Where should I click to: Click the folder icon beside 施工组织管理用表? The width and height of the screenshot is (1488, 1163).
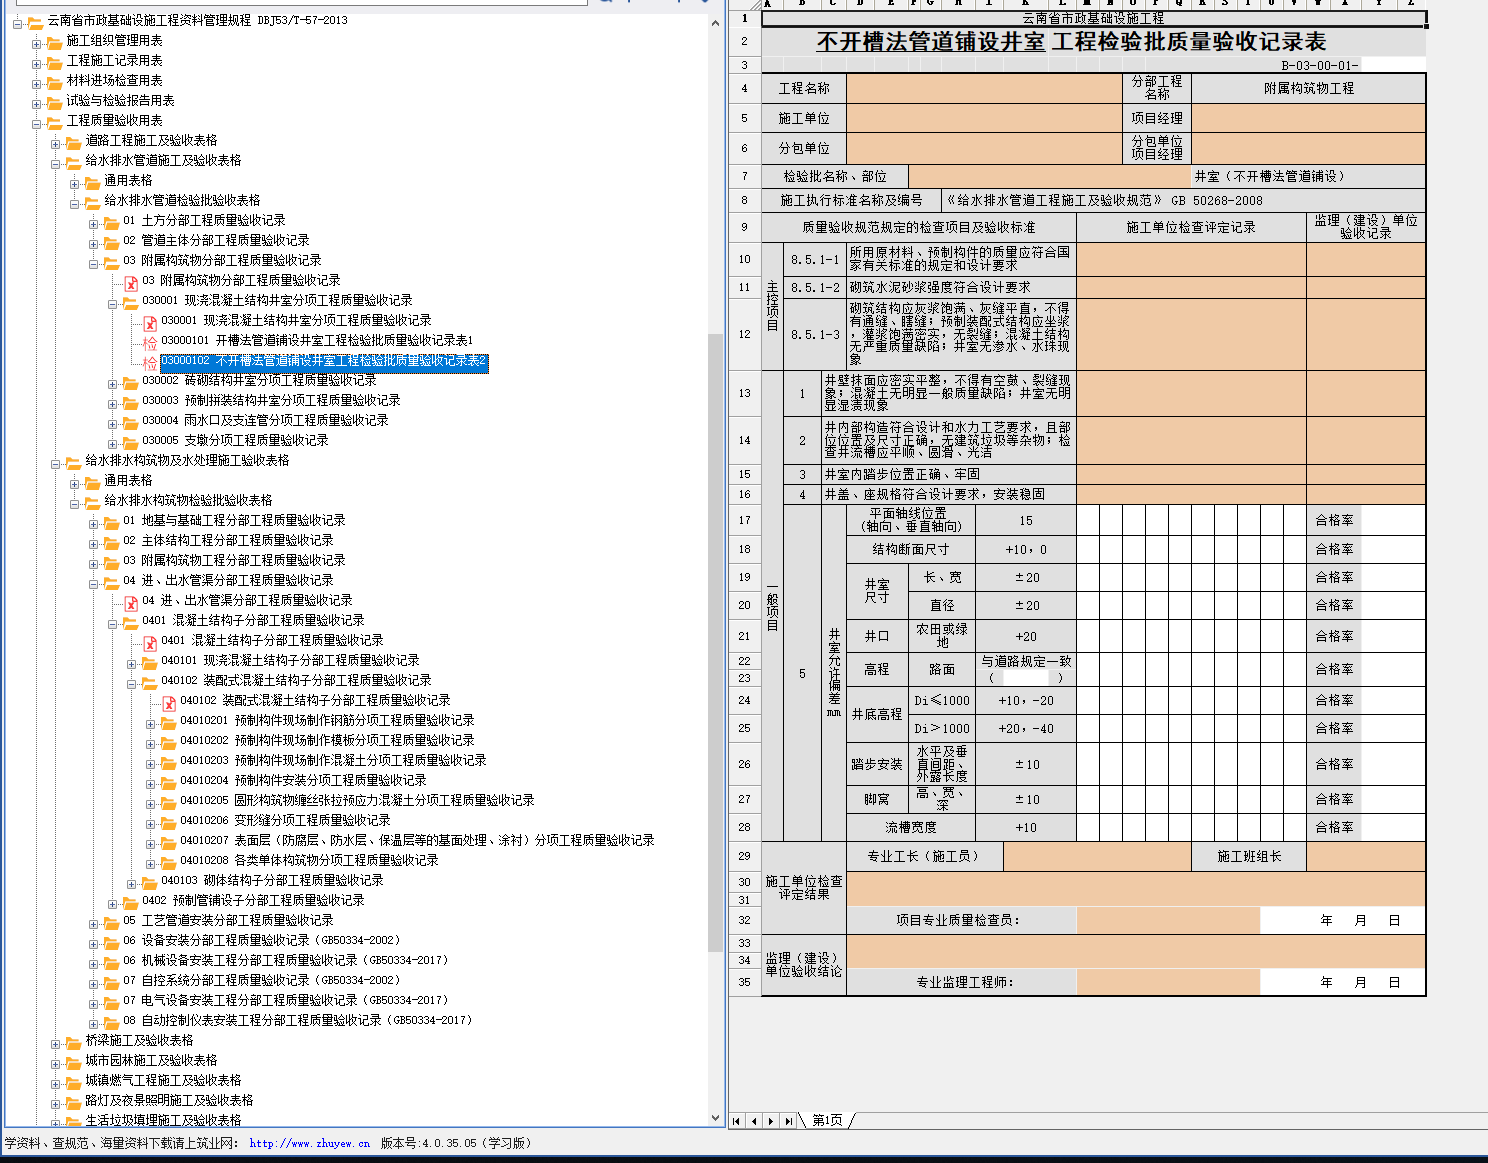pos(54,42)
